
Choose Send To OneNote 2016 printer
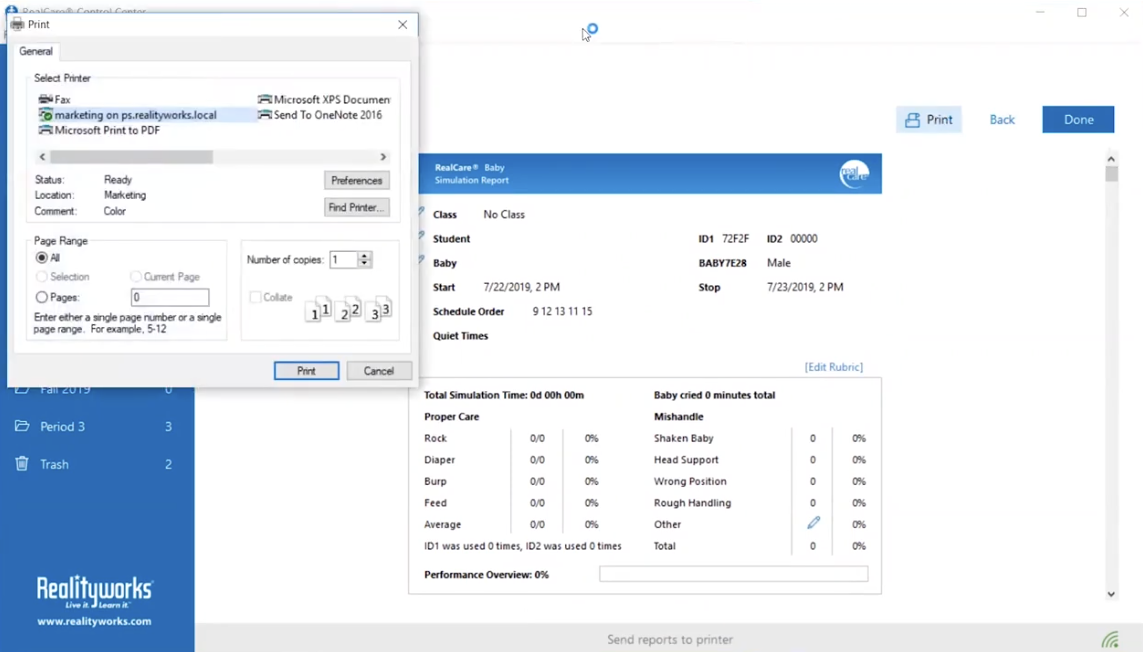(320, 115)
